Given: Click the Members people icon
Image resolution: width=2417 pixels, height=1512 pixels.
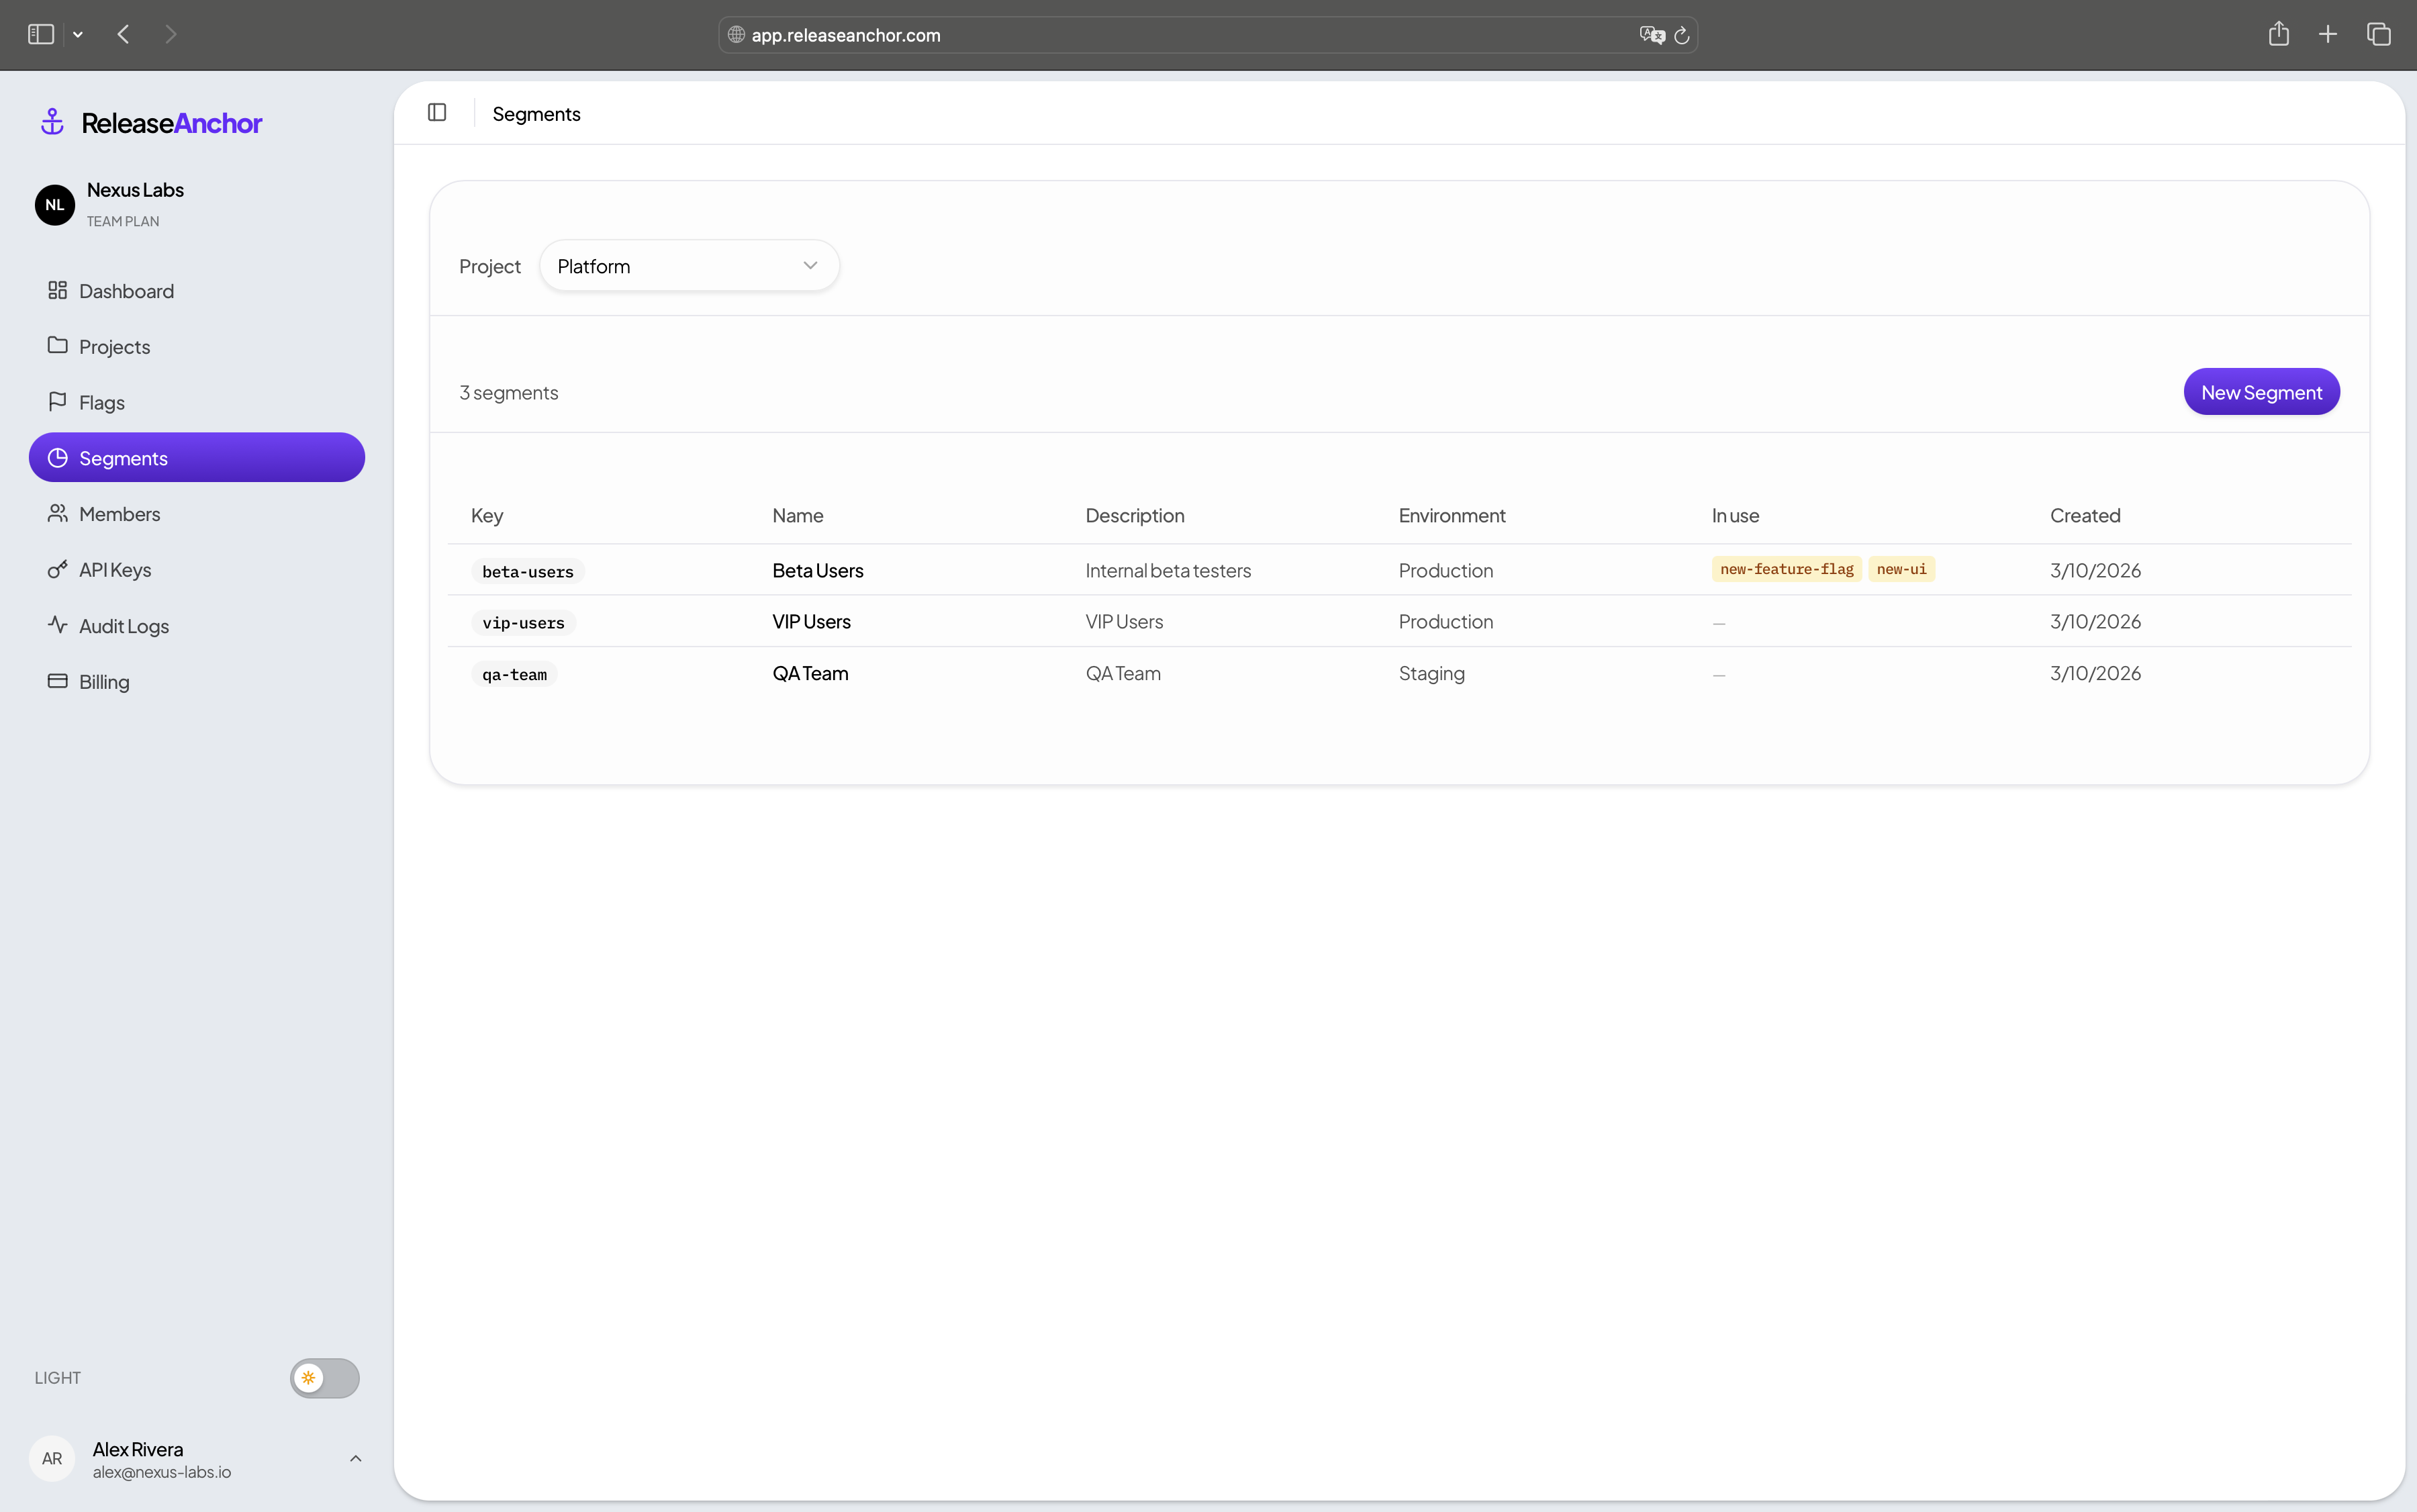Looking at the screenshot, I should pyautogui.click(x=57, y=513).
